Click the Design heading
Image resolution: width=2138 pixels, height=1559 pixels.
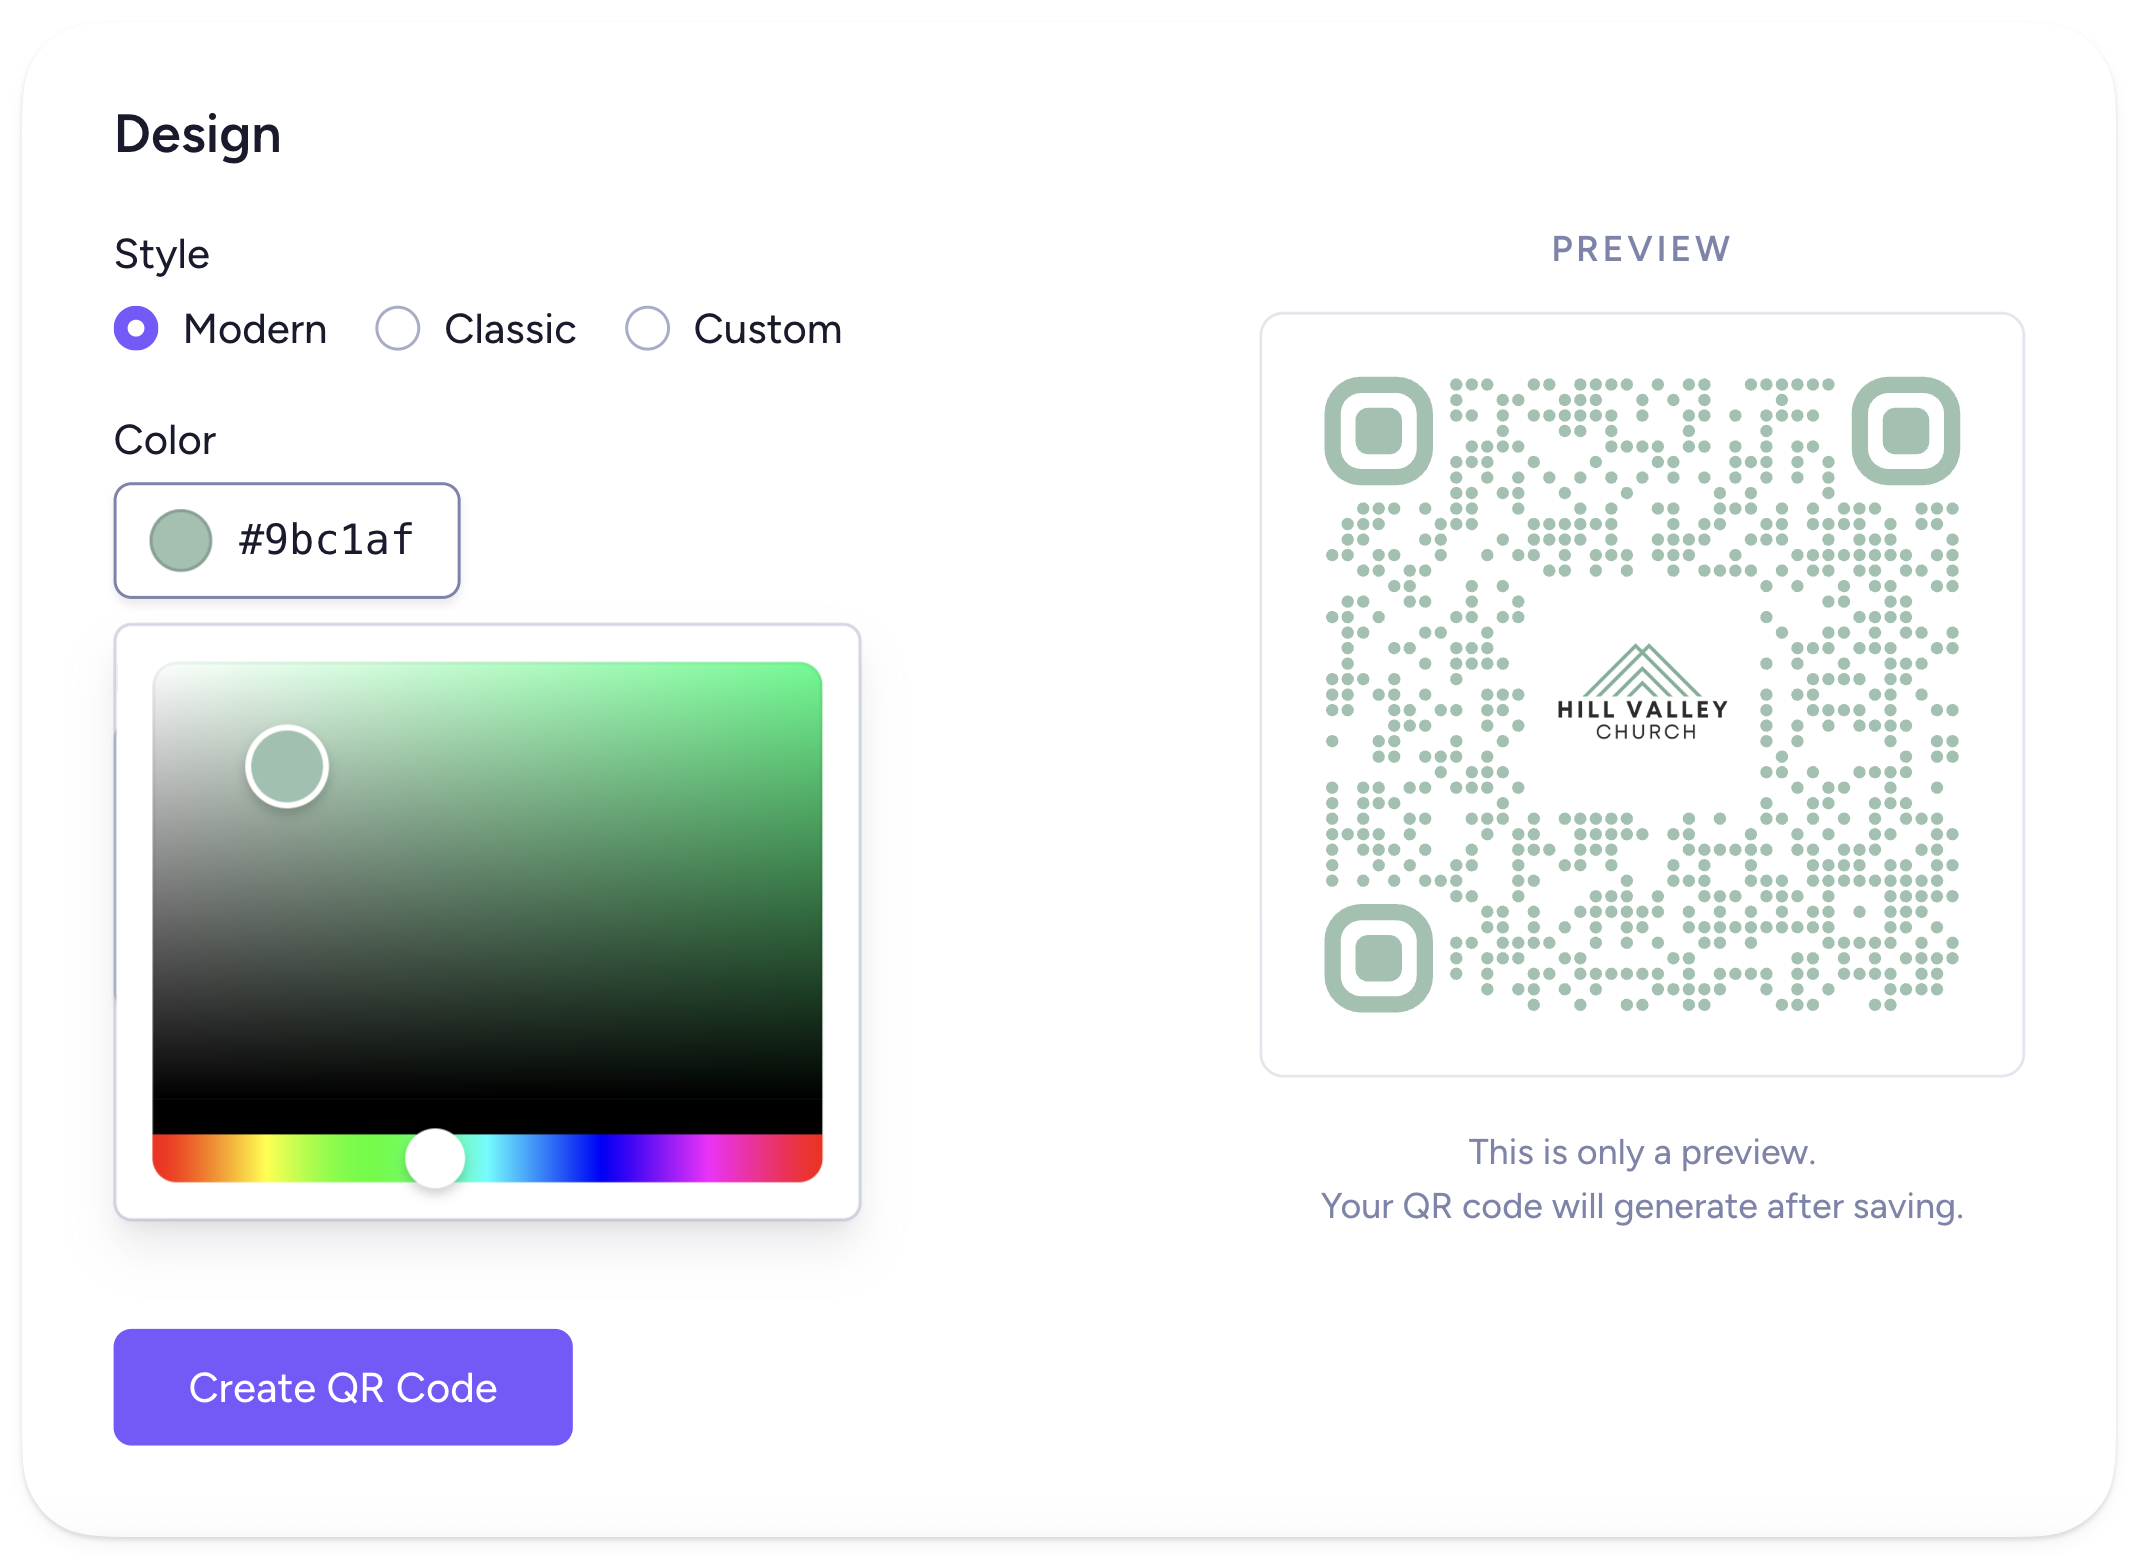pyautogui.click(x=197, y=133)
